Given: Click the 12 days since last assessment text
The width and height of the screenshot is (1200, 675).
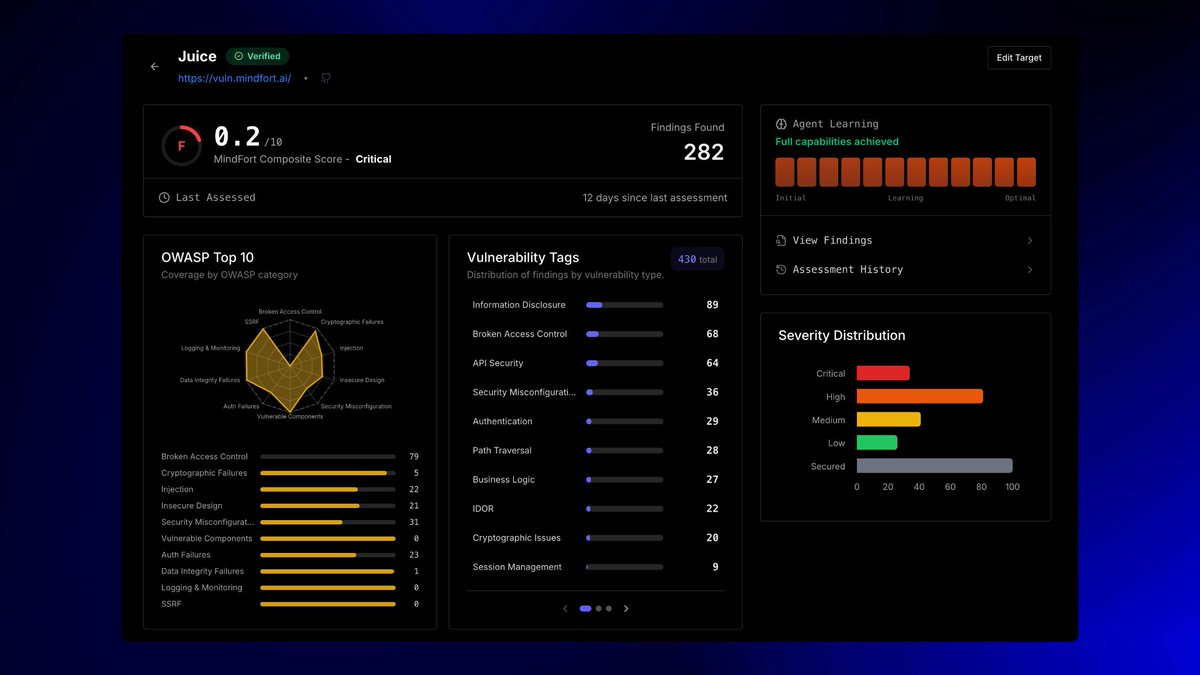Looking at the screenshot, I should coord(655,198).
